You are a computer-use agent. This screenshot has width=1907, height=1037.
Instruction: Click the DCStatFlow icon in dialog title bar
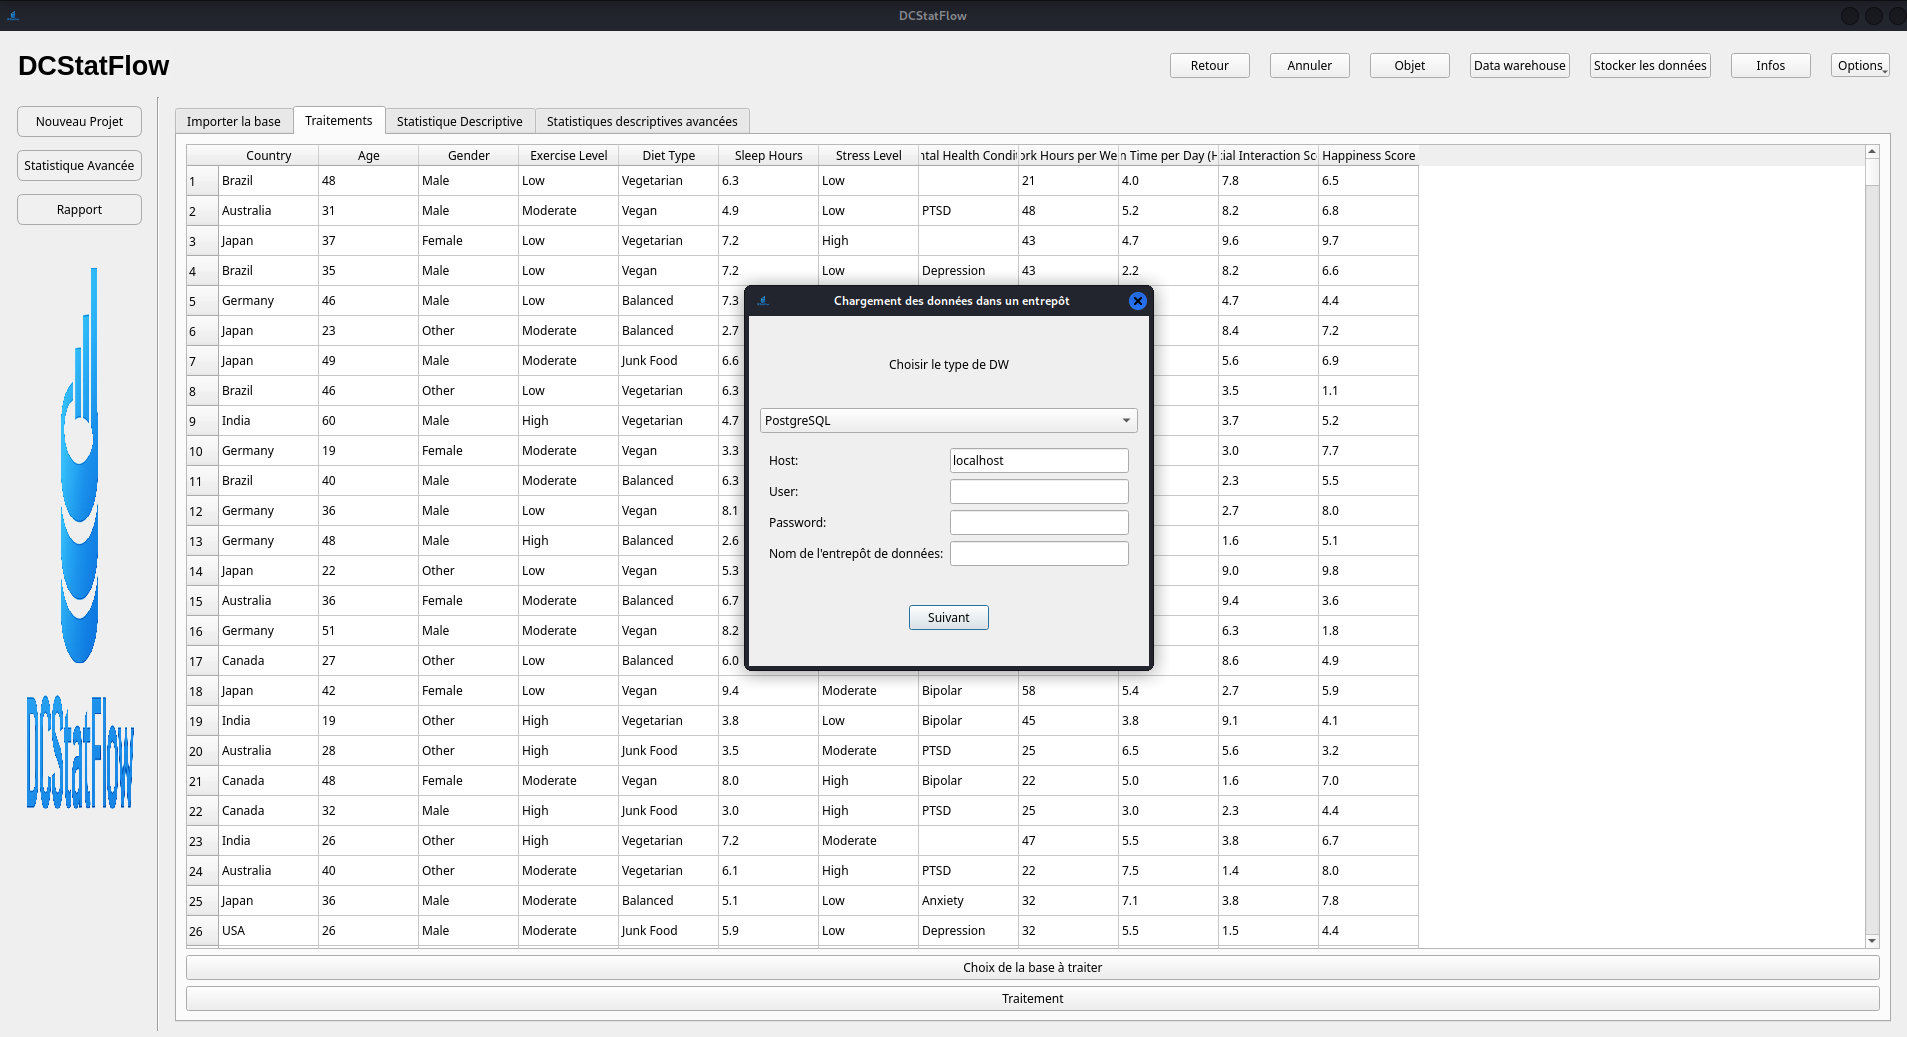pos(763,301)
